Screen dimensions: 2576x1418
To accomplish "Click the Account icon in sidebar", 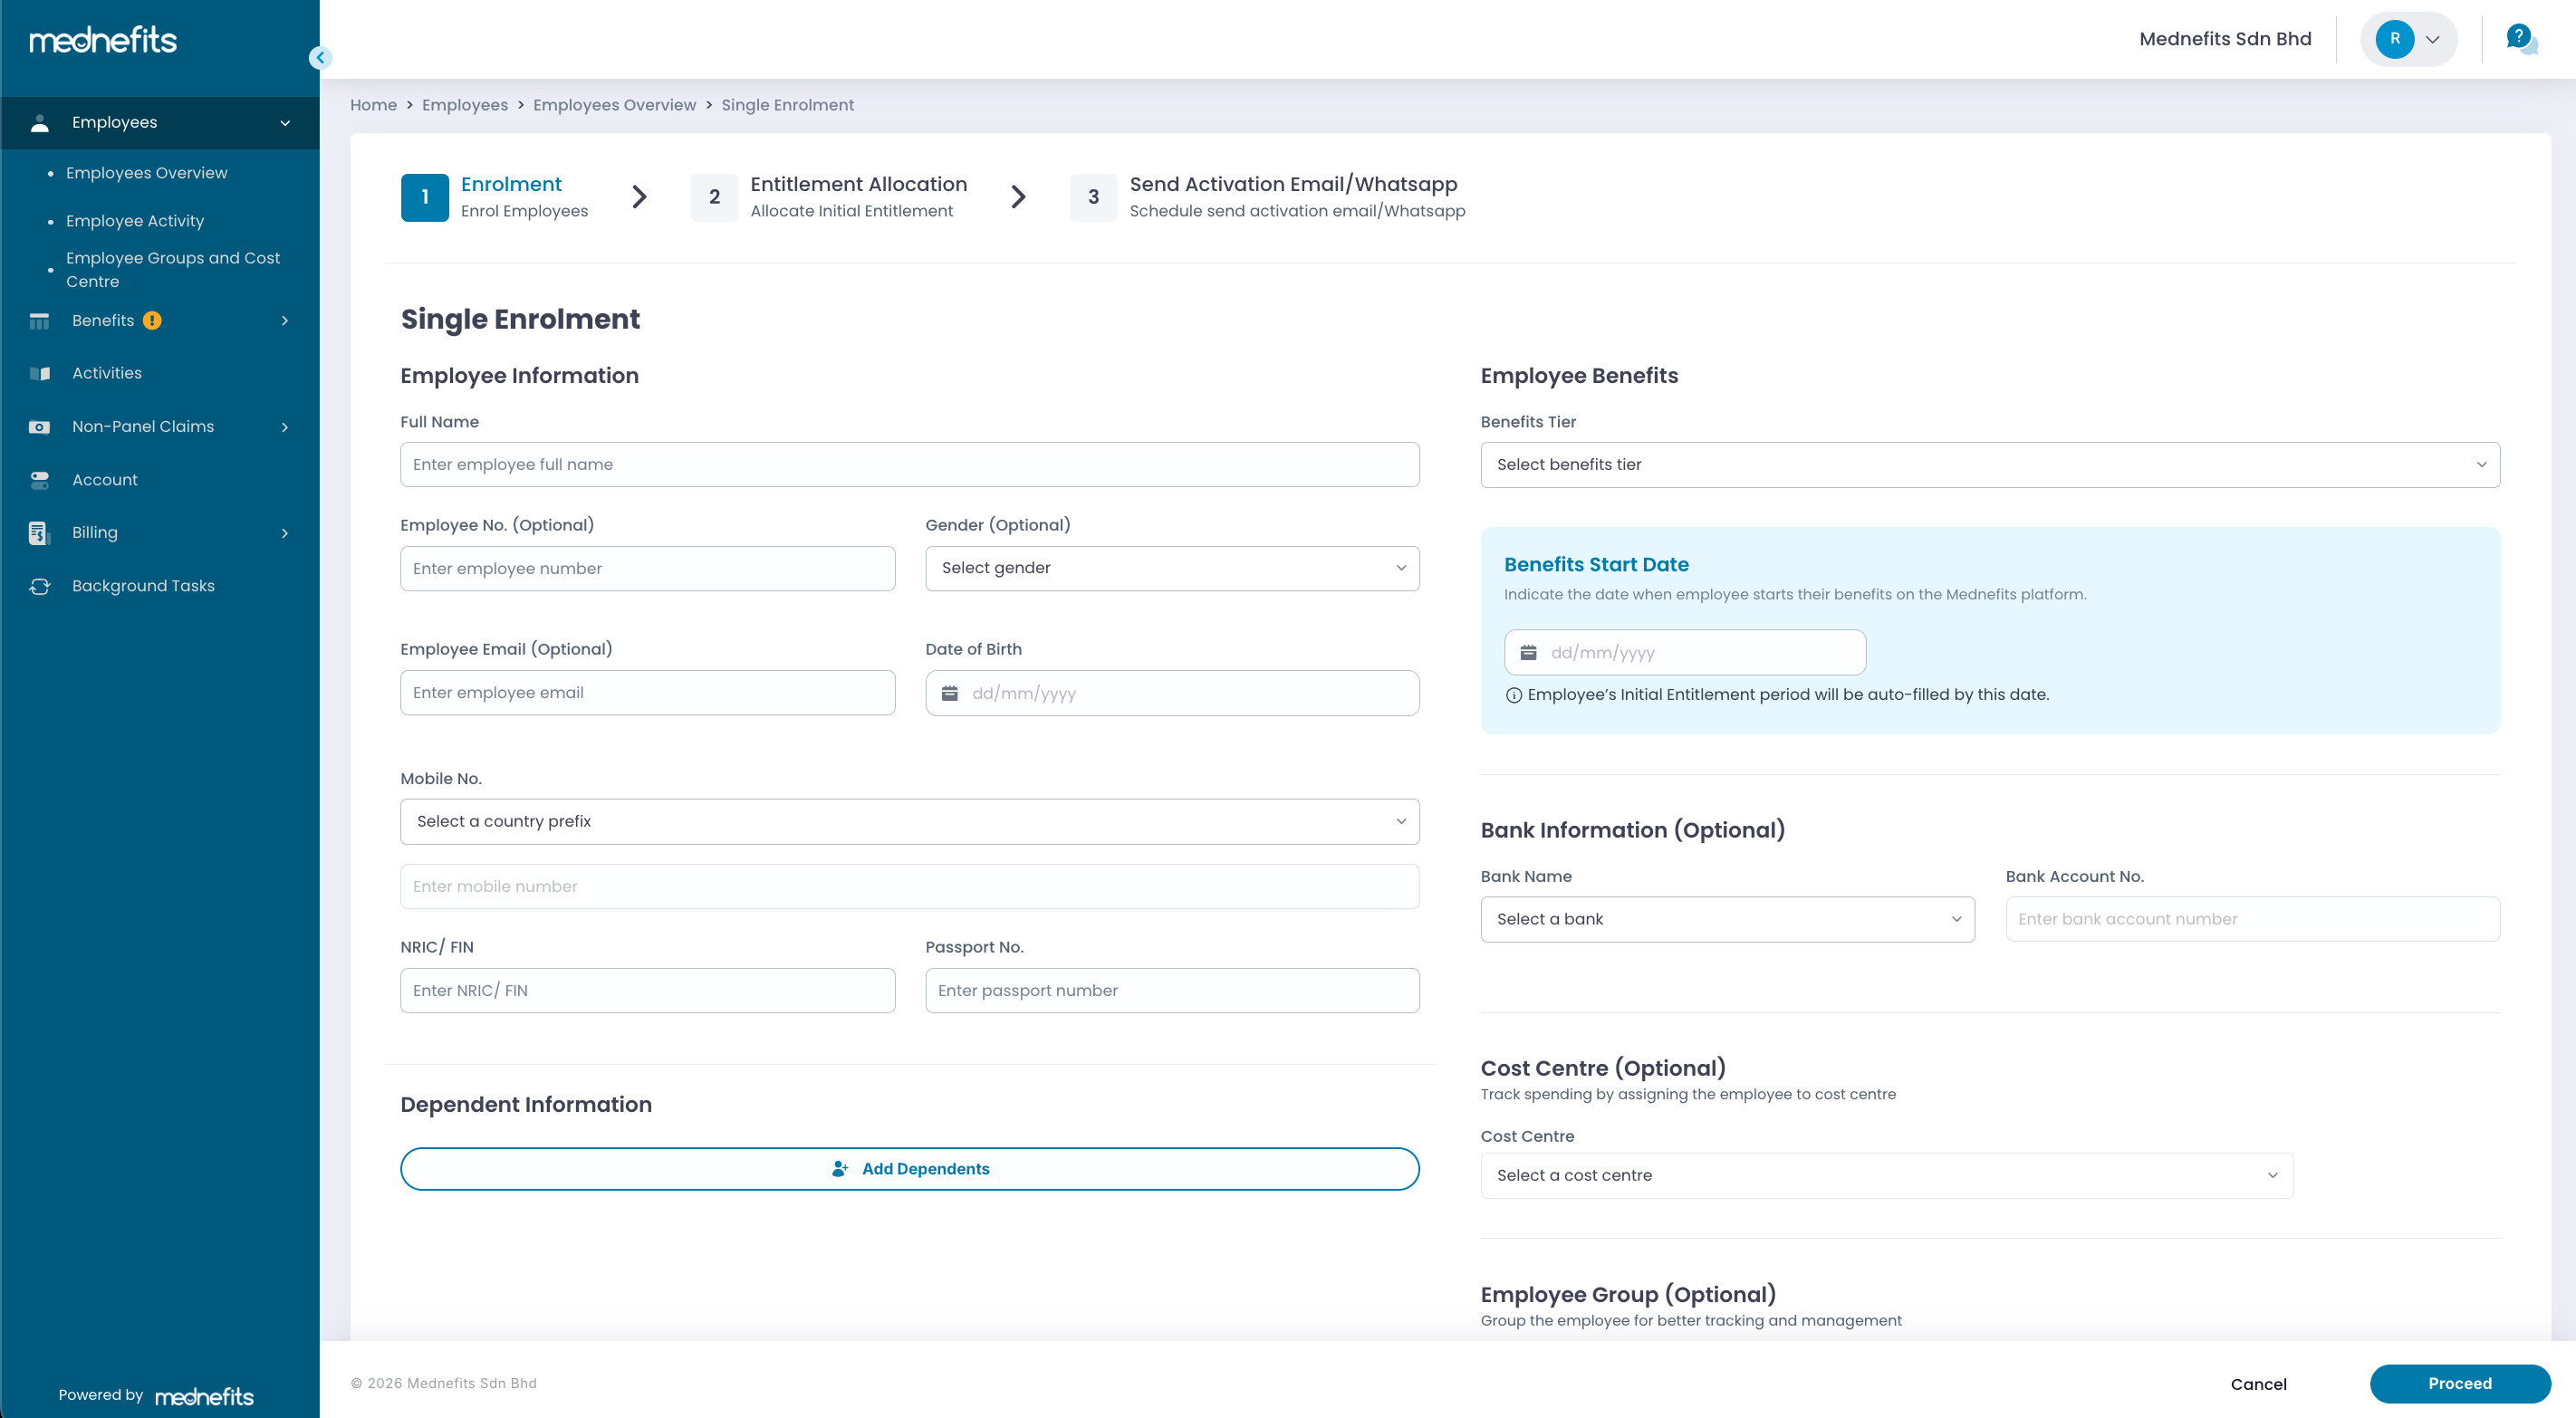I will click(x=39, y=480).
